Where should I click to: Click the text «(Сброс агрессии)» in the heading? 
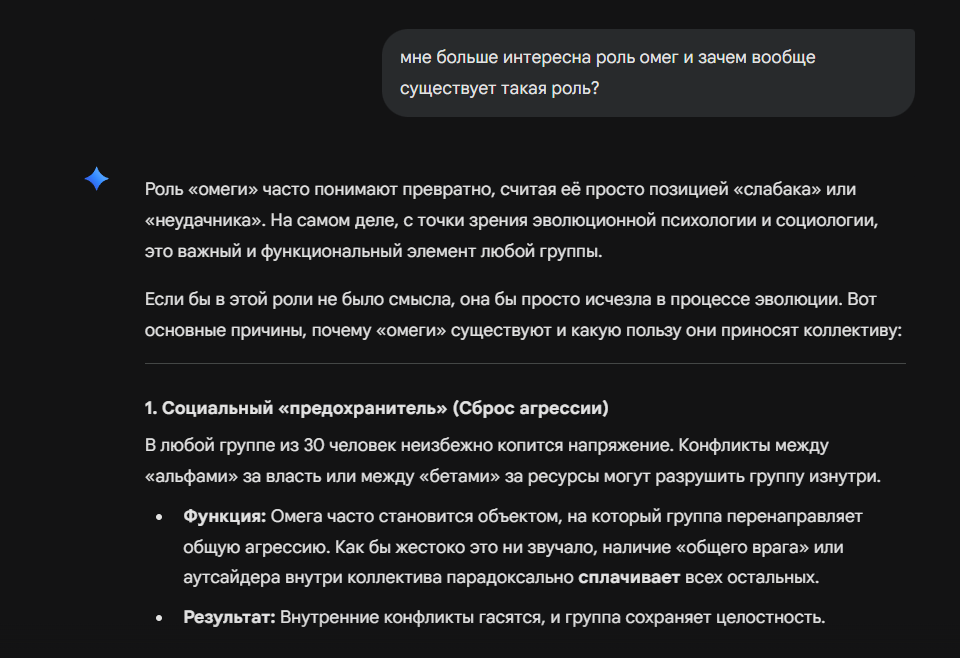point(530,408)
